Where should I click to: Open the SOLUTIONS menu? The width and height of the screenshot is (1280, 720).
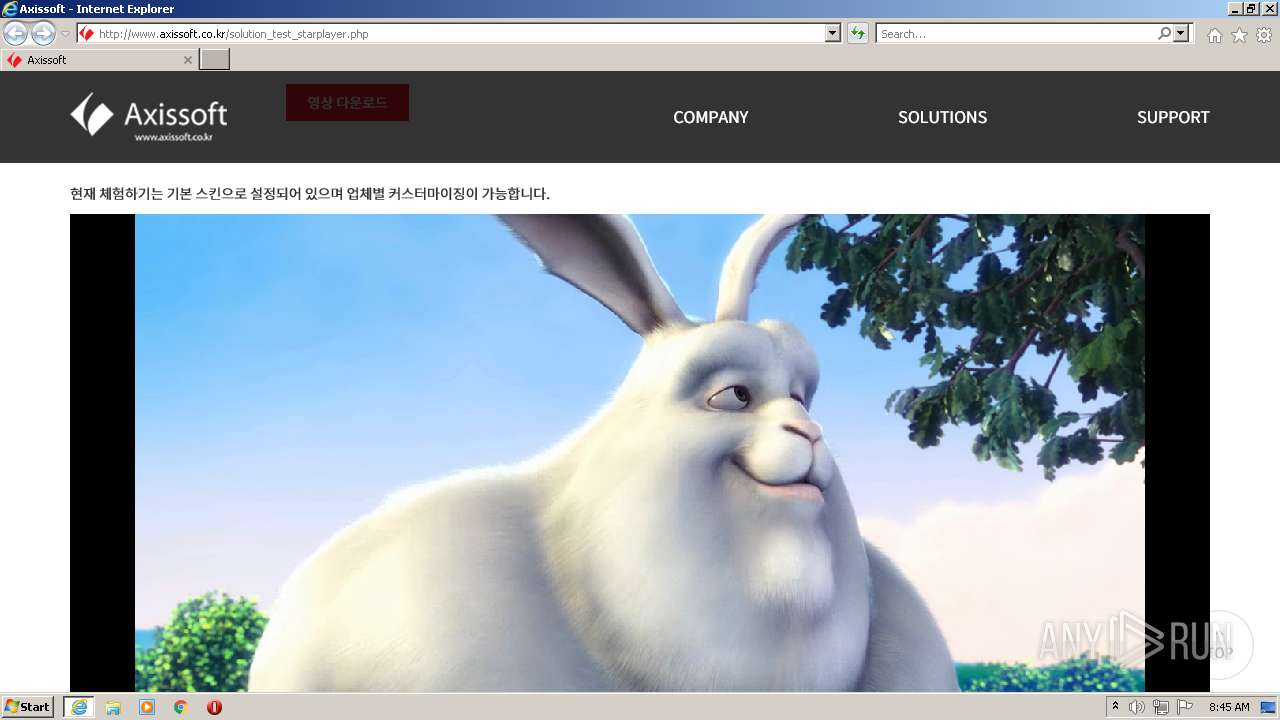pyautogui.click(x=942, y=117)
